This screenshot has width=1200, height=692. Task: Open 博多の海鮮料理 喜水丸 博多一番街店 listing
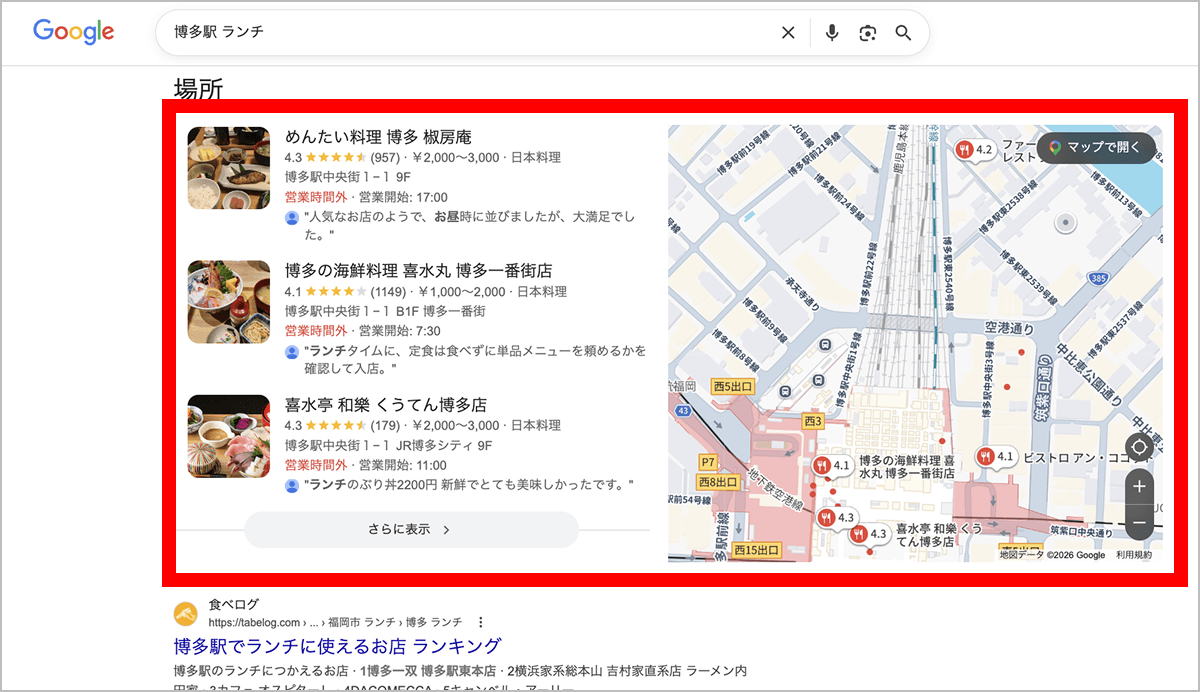click(418, 271)
